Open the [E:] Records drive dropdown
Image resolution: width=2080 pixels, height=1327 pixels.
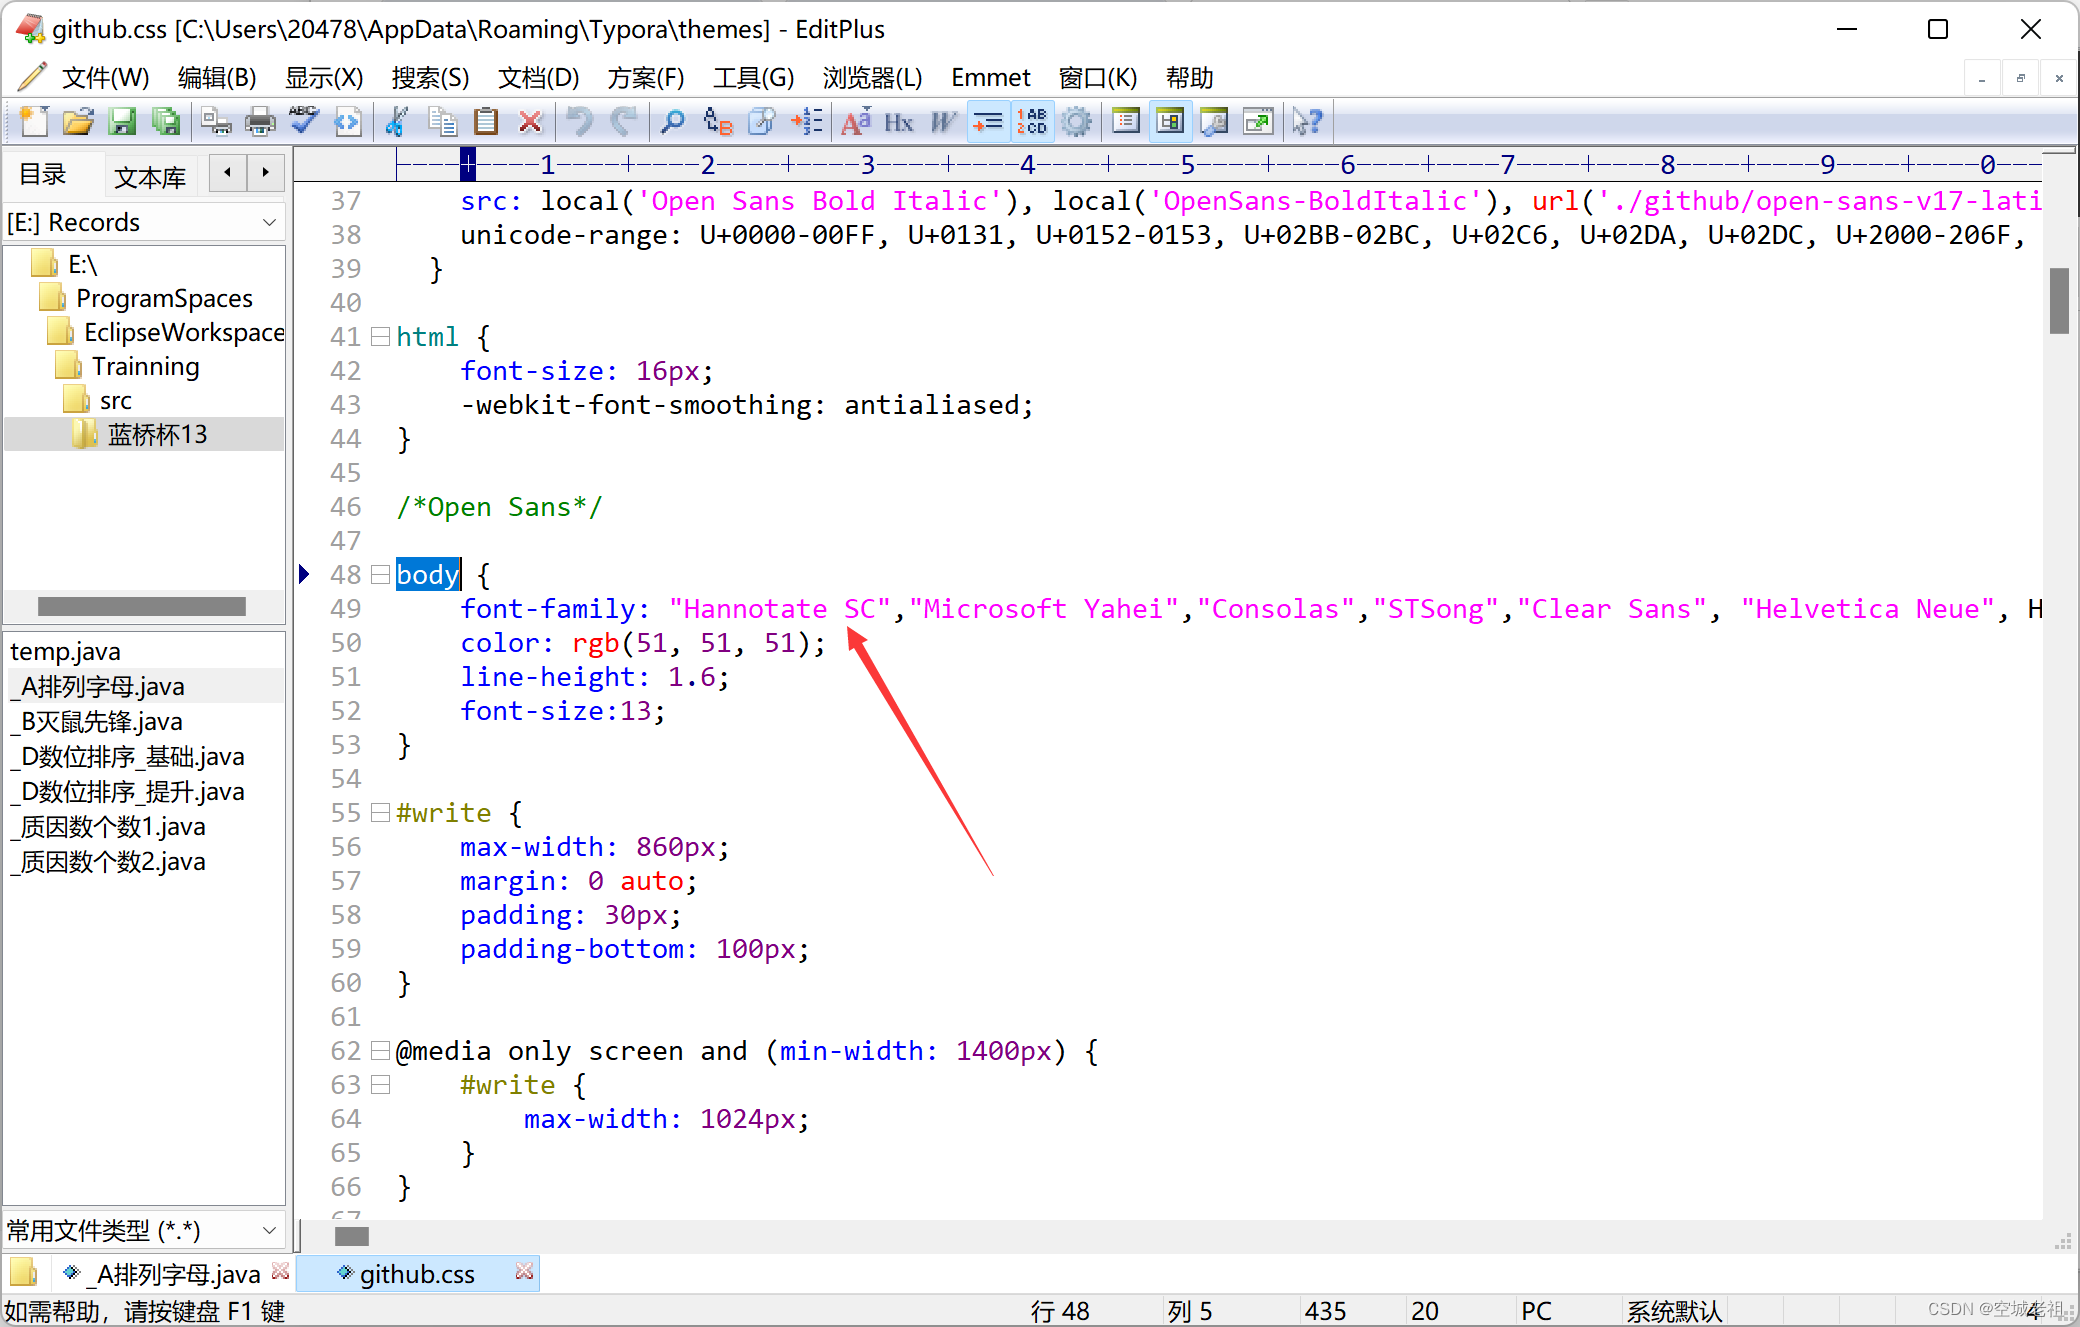tap(269, 222)
